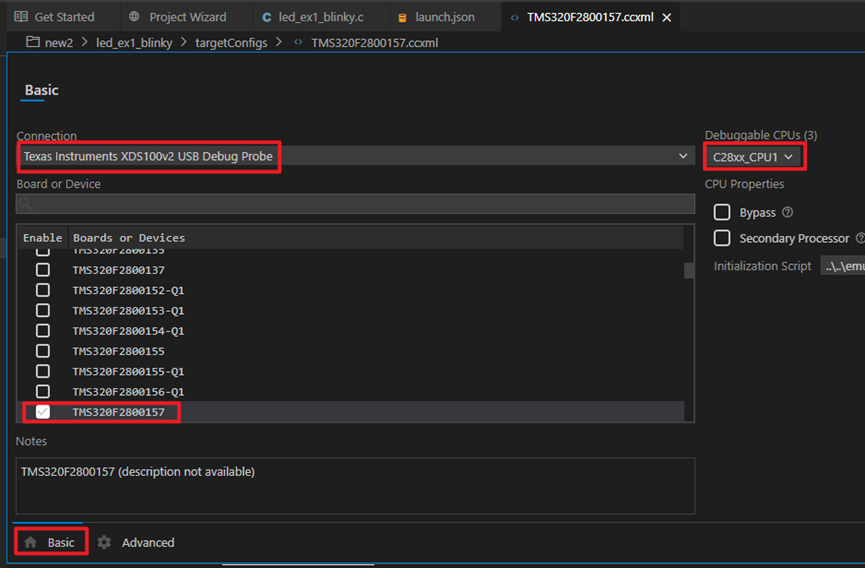The image size is (865, 568).
Task: Expand the Connection dropdown arrow
Action: coord(683,156)
